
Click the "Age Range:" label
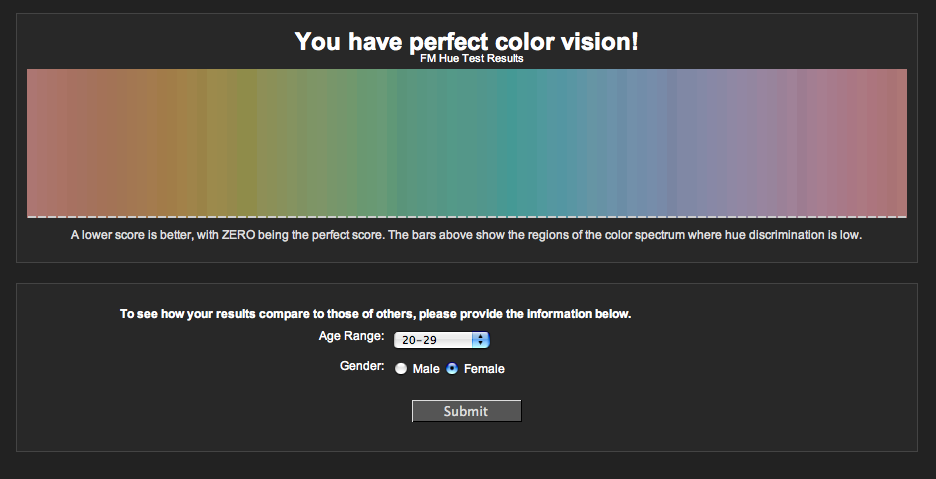point(351,336)
